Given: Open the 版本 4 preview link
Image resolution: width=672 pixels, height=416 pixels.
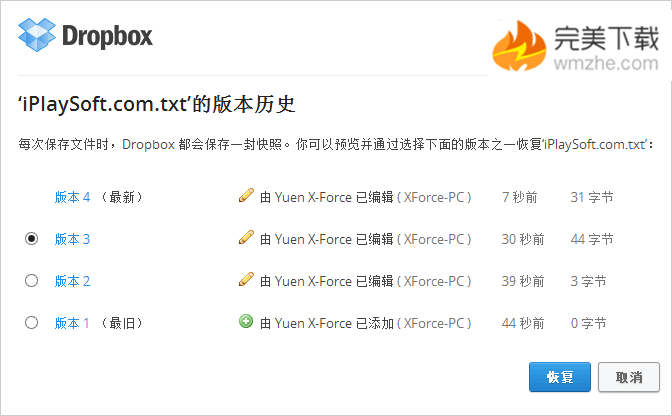Looking at the screenshot, I should tap(72, 198).
